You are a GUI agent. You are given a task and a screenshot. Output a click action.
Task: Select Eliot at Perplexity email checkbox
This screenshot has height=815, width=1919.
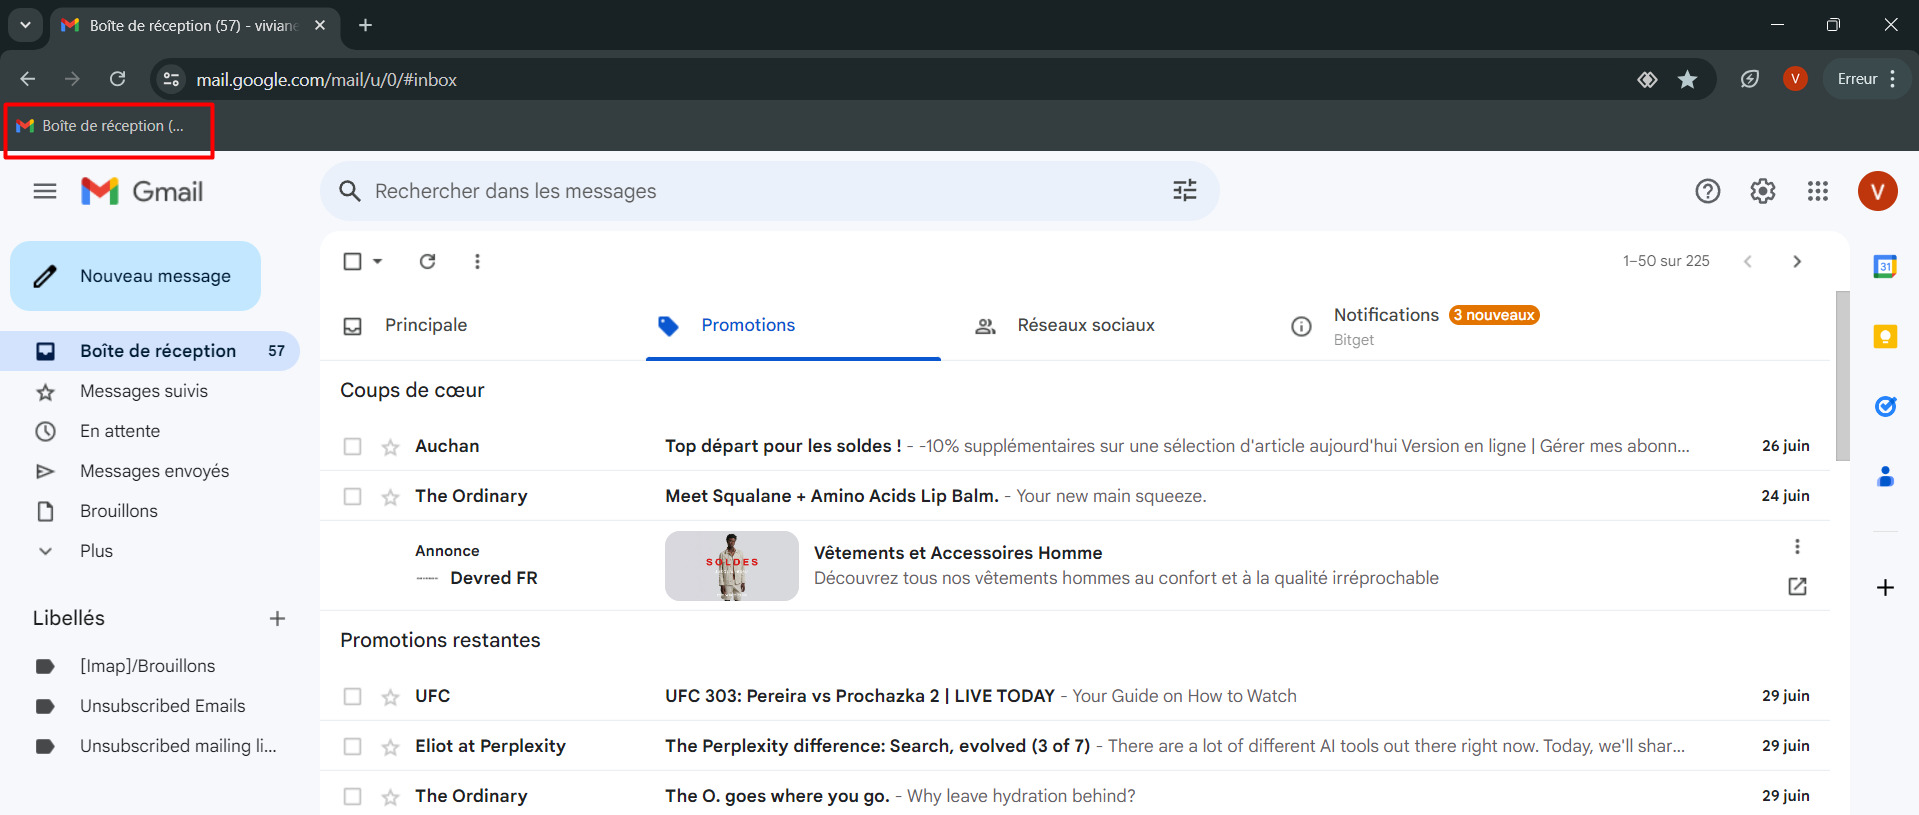click(x=352, y=746)
